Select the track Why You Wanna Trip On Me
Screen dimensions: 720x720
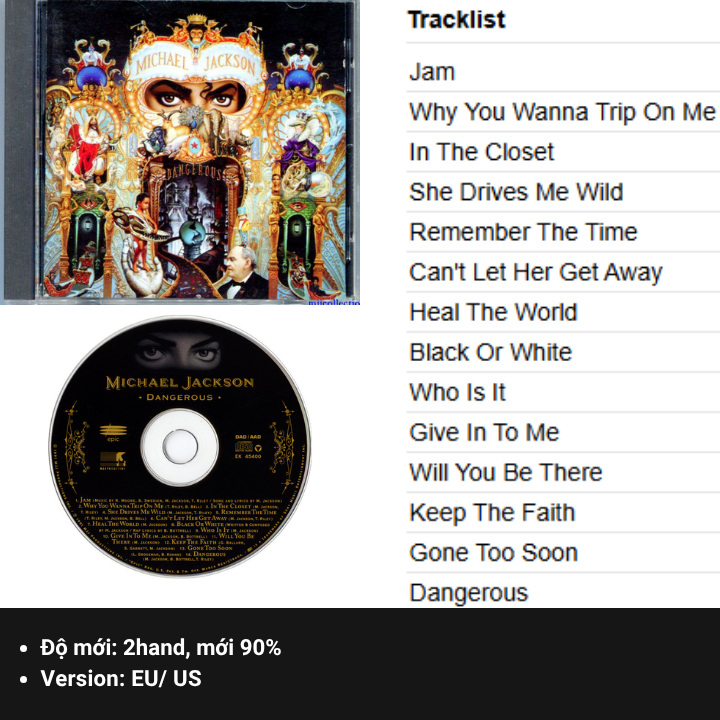pyautogui.click(x=562, y=112)
